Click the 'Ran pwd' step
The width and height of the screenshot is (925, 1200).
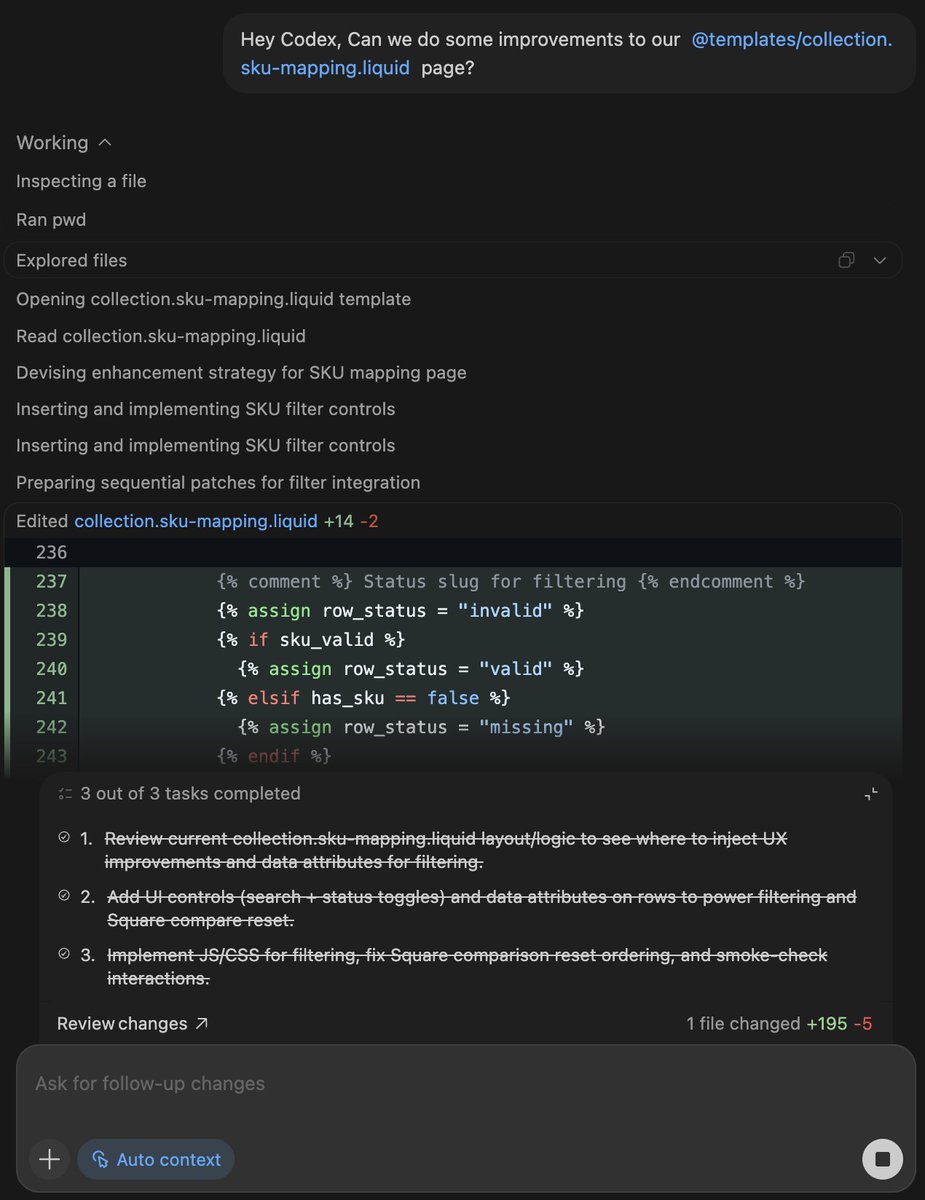51,219
